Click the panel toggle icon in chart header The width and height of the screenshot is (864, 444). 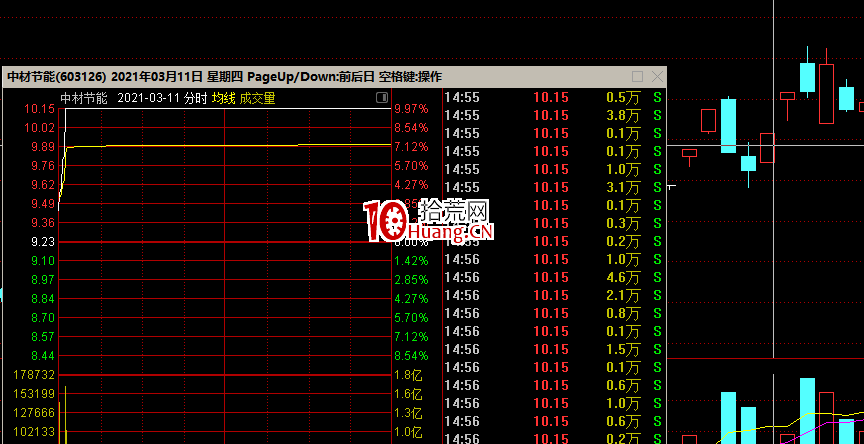pyautogui.click(x=381, y=98)
